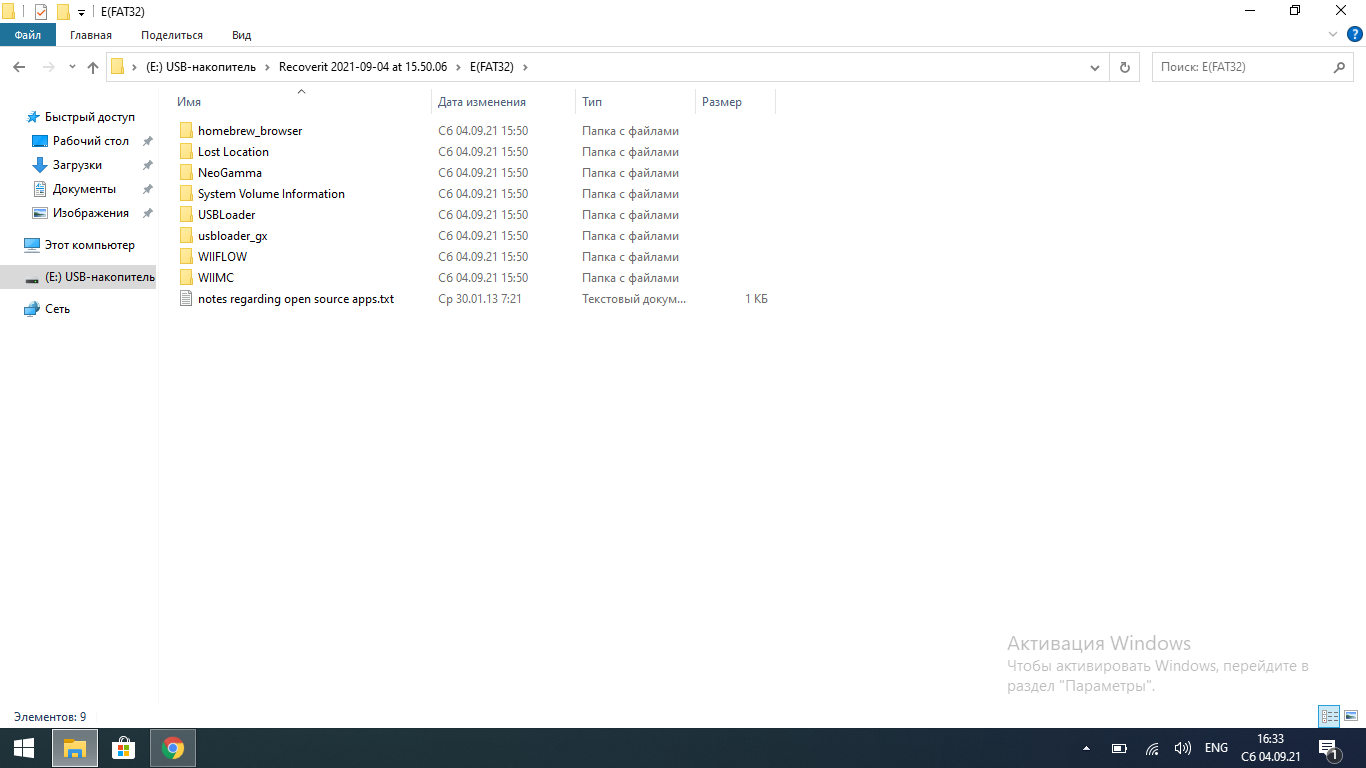
Task: Click the battery tray icon
Action: 1119,748
